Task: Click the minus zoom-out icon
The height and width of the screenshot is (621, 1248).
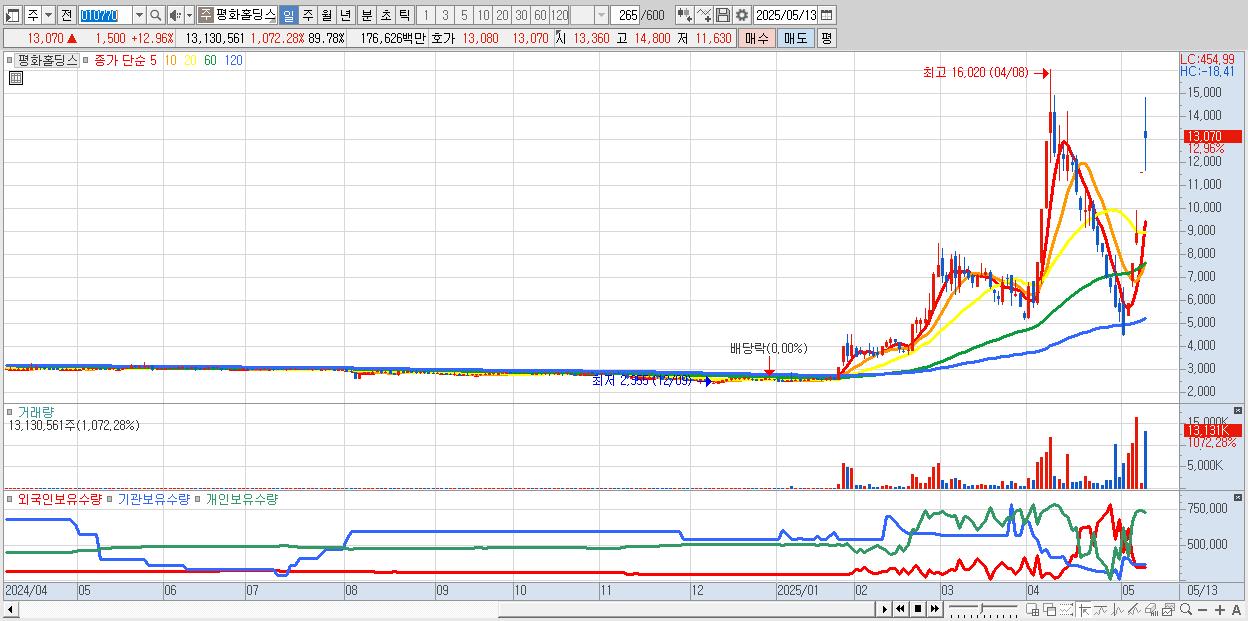Action: 1203,609
